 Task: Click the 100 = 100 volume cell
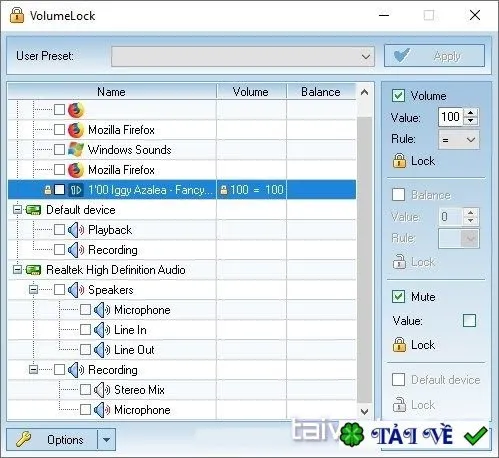coord(252,190)
